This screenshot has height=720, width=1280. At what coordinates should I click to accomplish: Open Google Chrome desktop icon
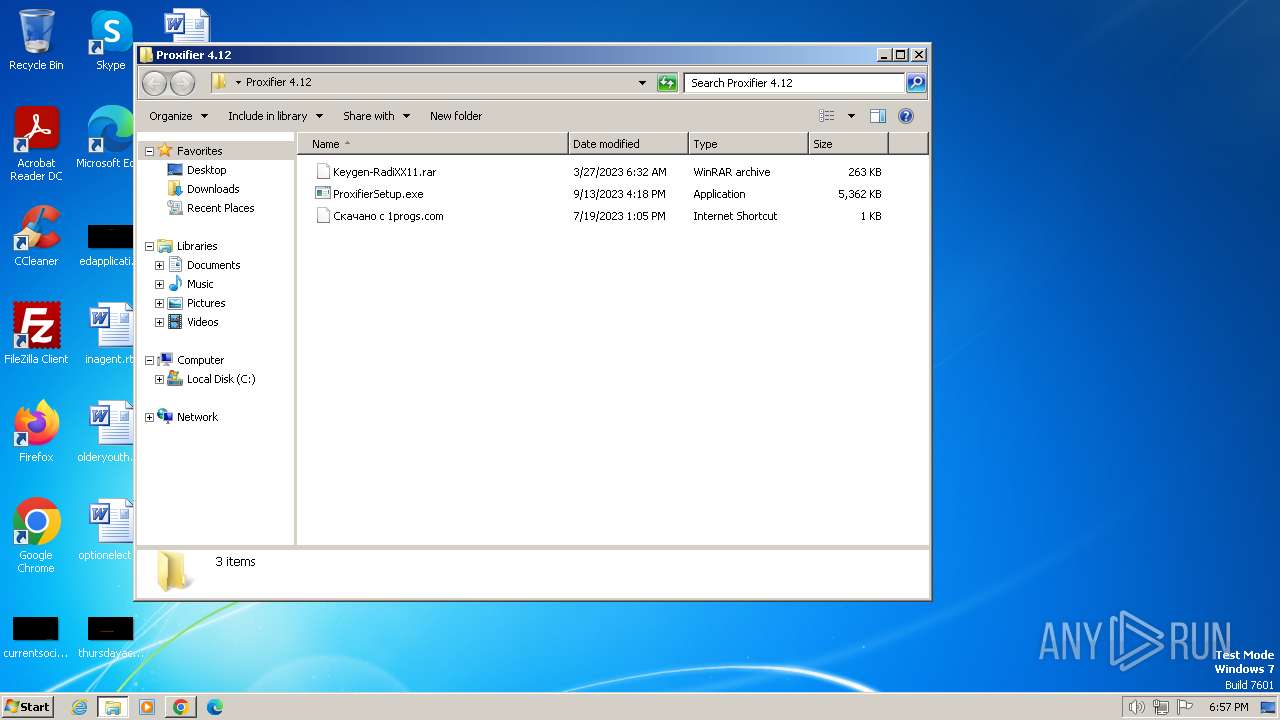pyautogui.click(x=36, y=536)
